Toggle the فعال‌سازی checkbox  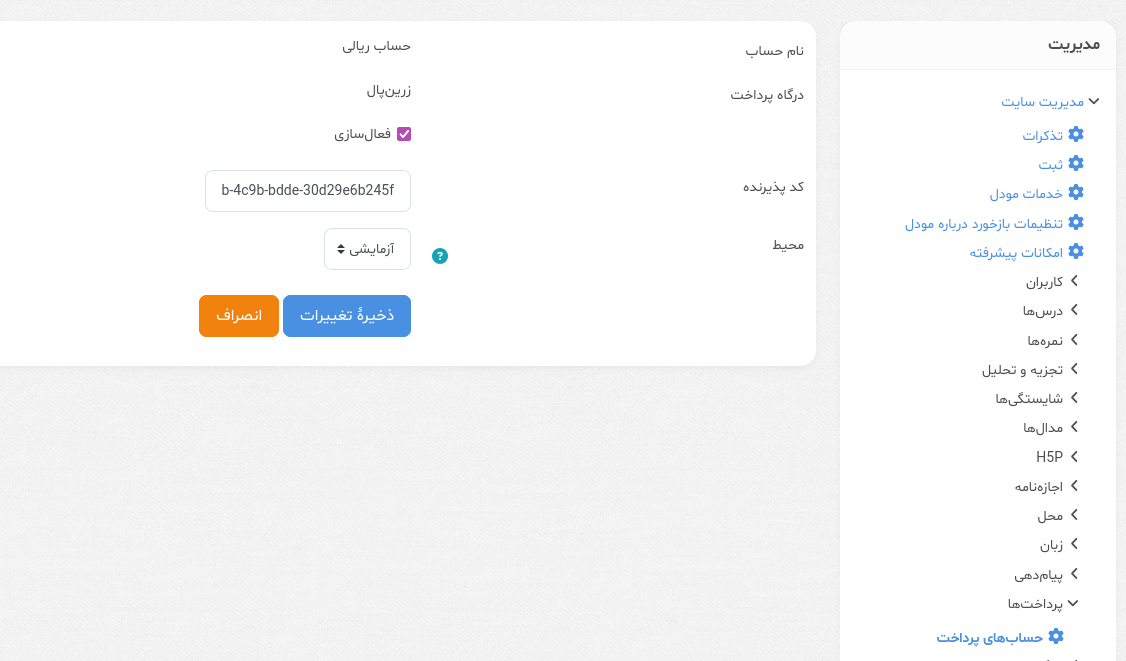click(x=404, y=134)
